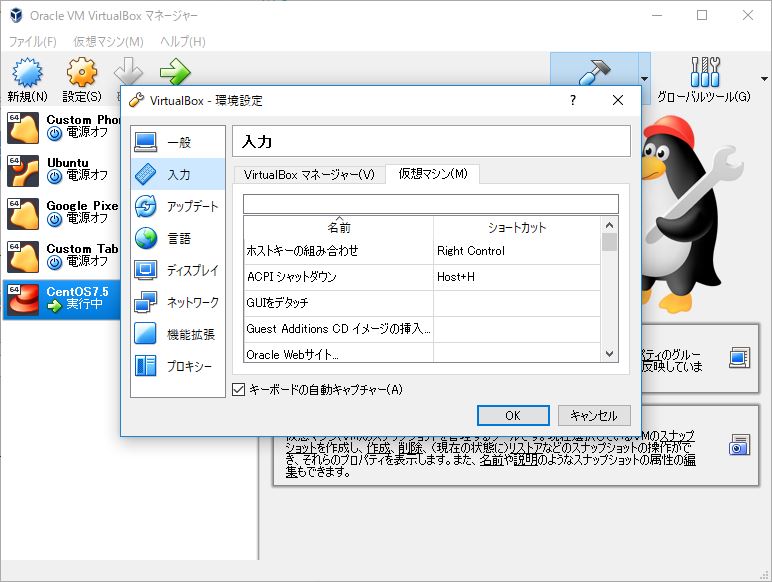The height and width of the screenshot is (582, 772).
Task: Click the 作成 link in snapshot description
Action: (378, 448)
